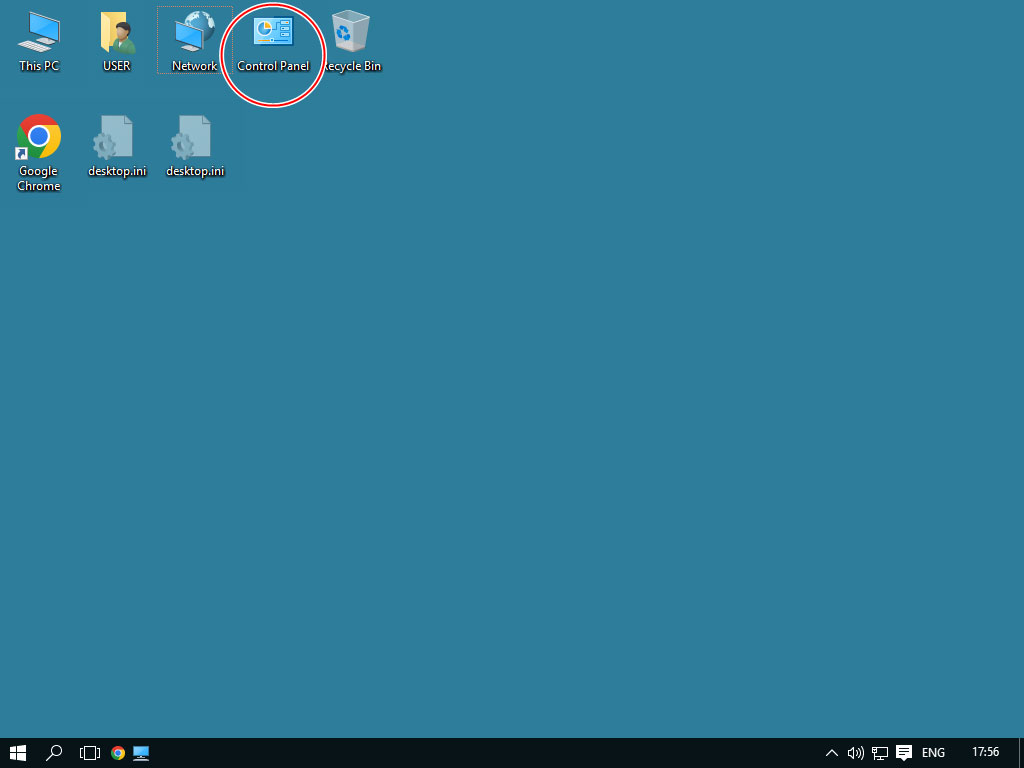Screen dimensions: 1024x768
Task: Expand the hidden system tray icons
Action: click(831, 753)
